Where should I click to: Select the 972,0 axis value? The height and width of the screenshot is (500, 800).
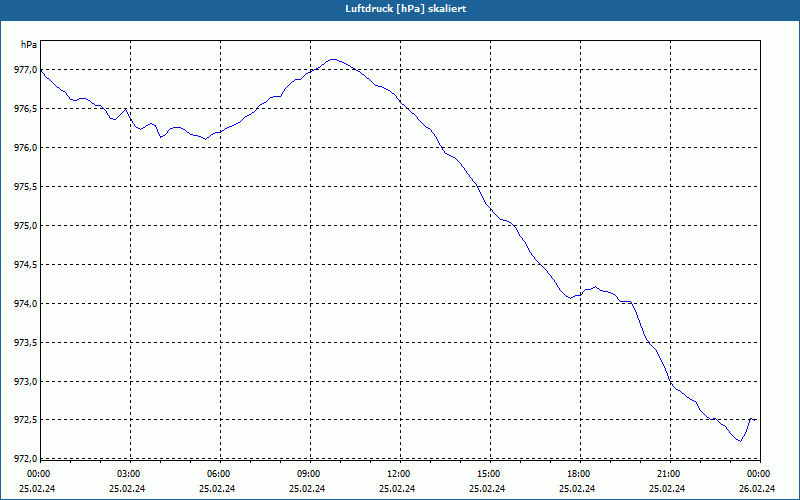point(25,459)
